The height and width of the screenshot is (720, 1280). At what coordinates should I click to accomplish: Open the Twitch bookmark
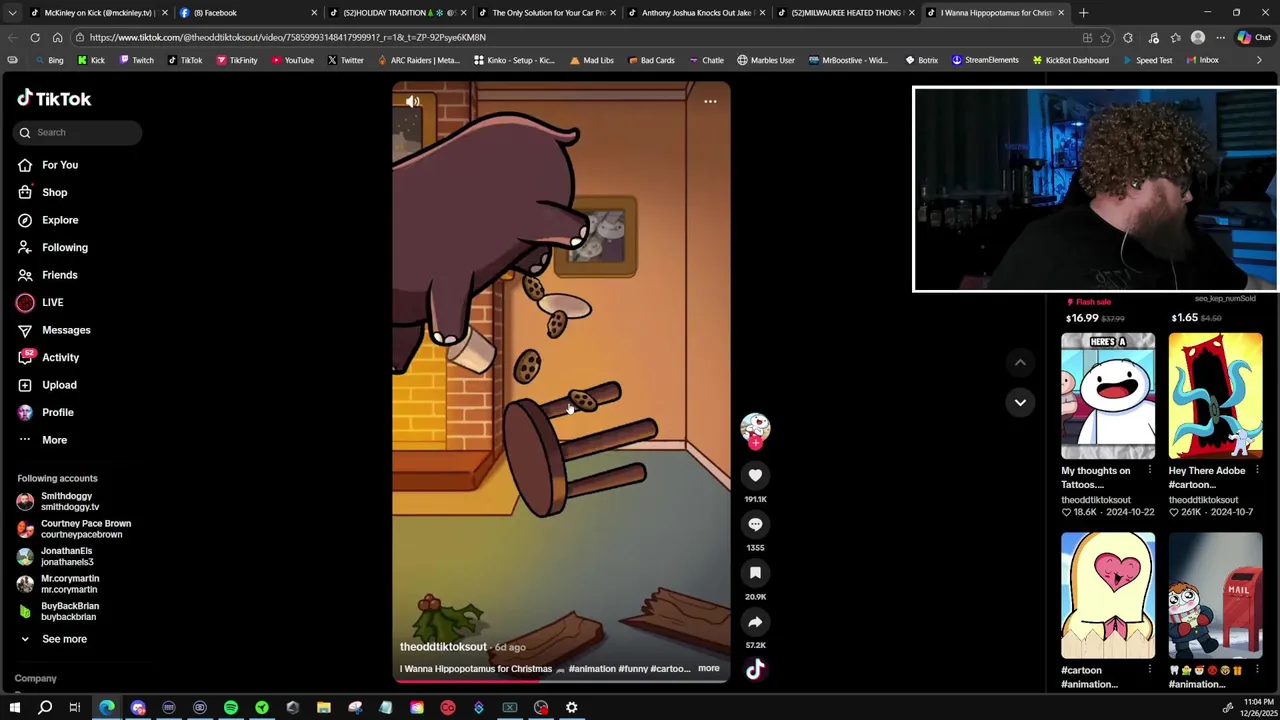136,60
